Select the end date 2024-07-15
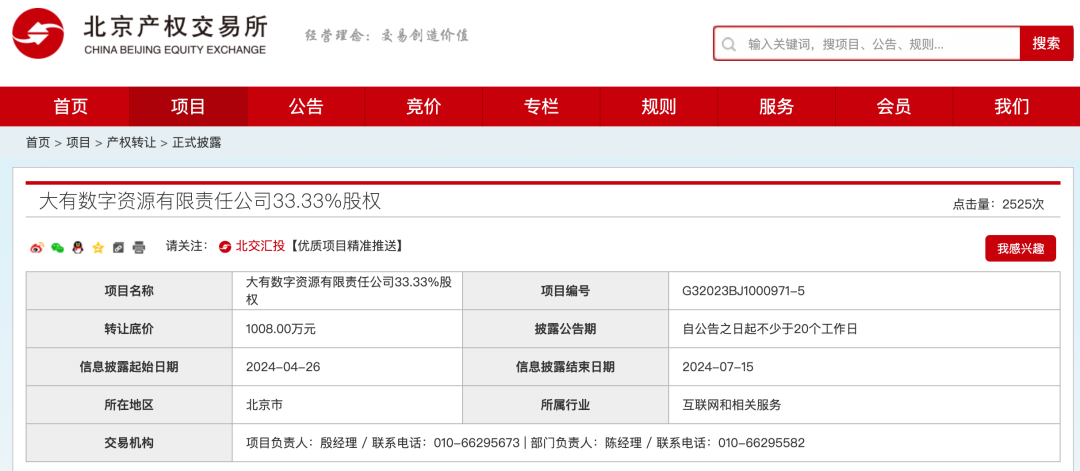 (718, 367)
